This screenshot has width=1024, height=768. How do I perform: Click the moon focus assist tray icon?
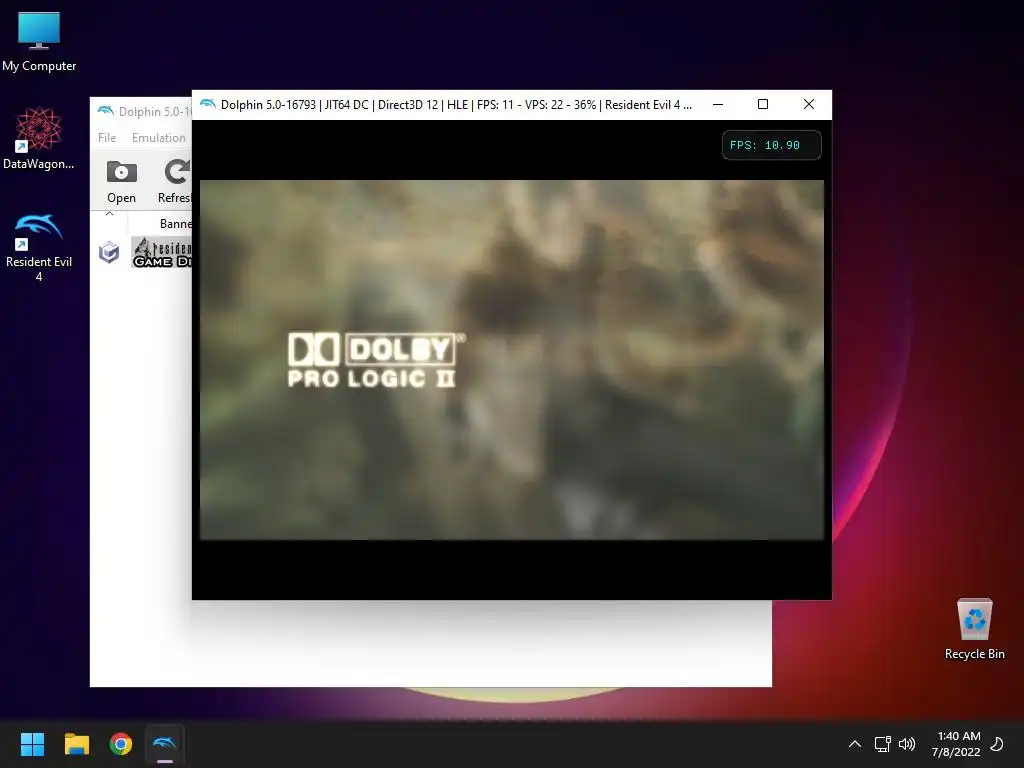click(997, 744)
